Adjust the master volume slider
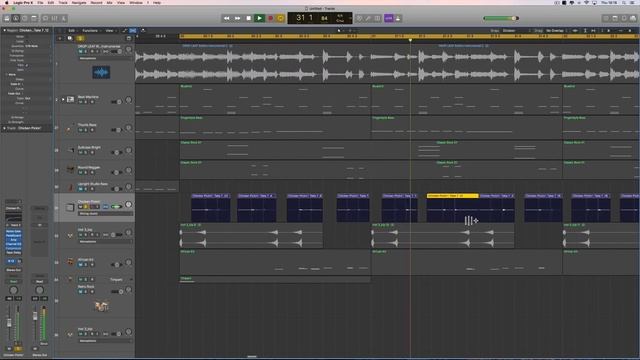 (501, 18)
